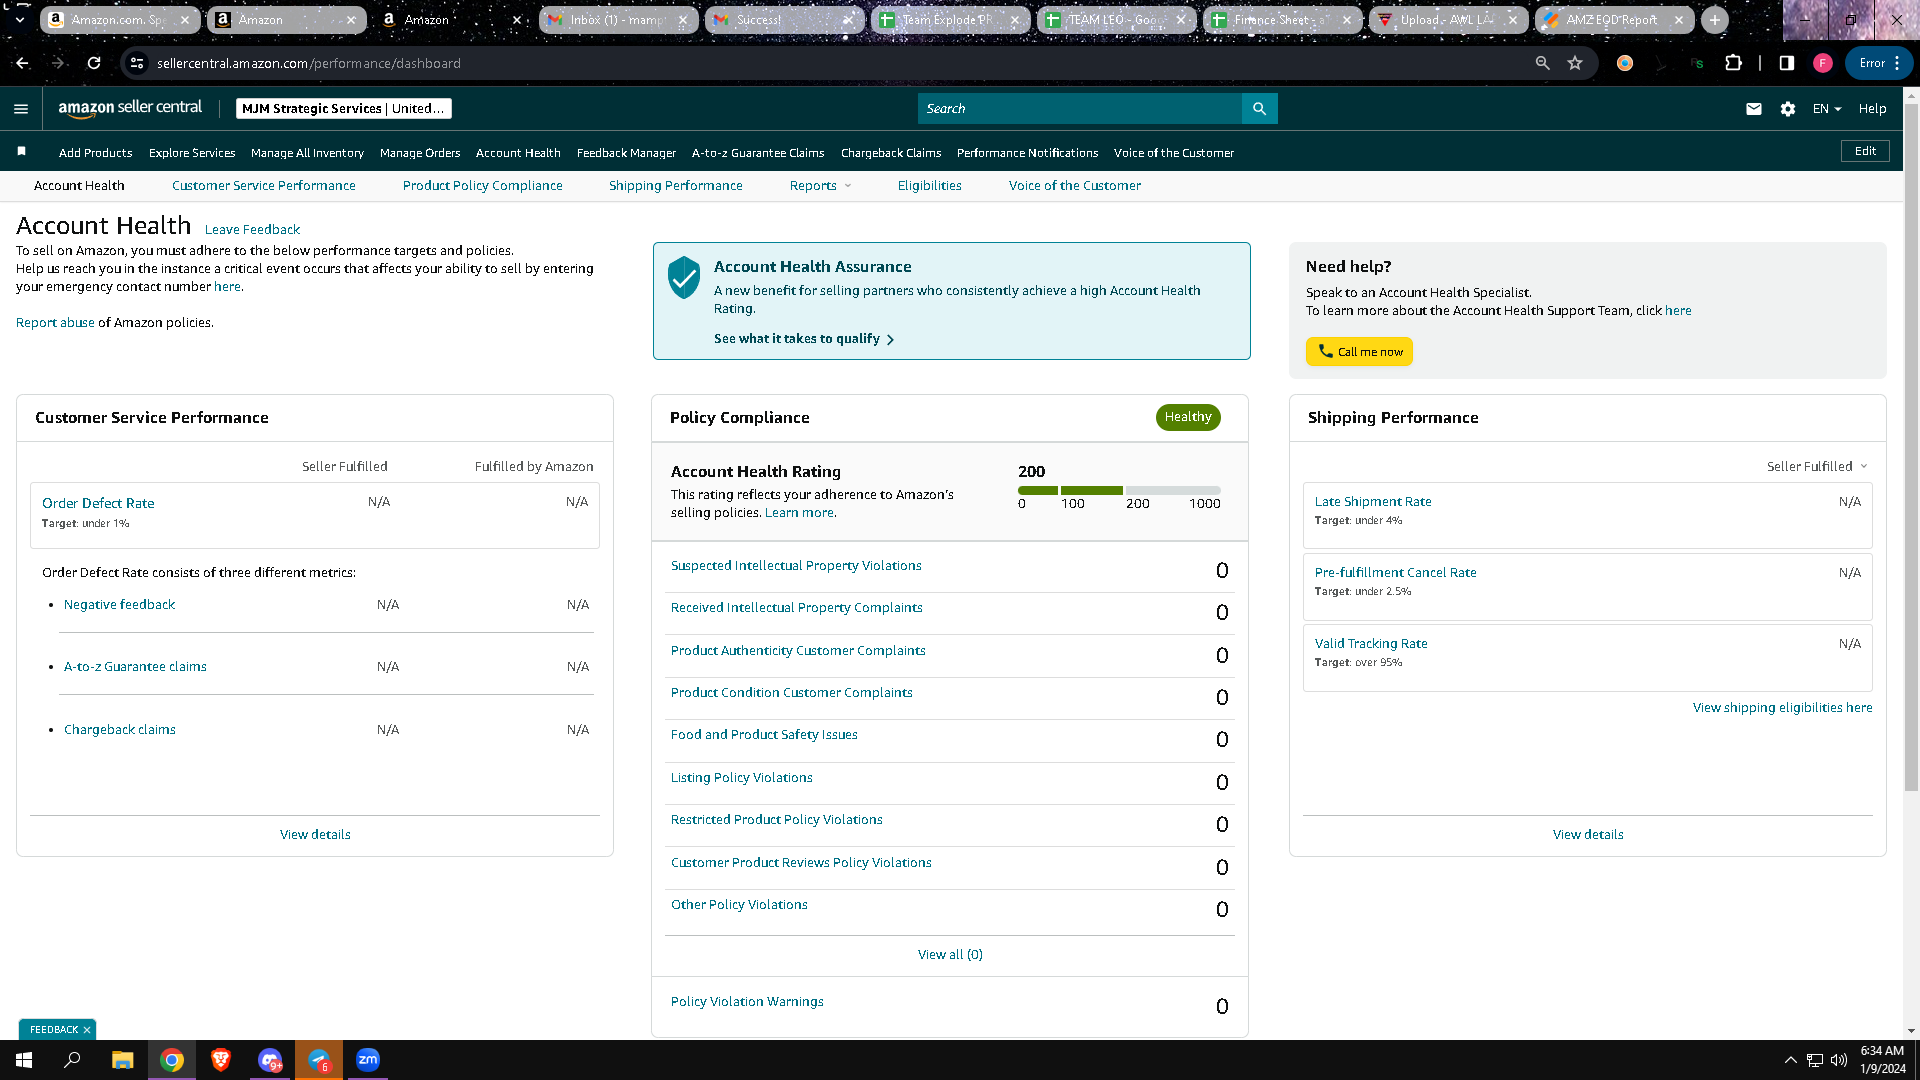Viewport: 1920px width, 1080px height.
Task: Select the Product Policy Compliance tab
Action: click(483, 186)
